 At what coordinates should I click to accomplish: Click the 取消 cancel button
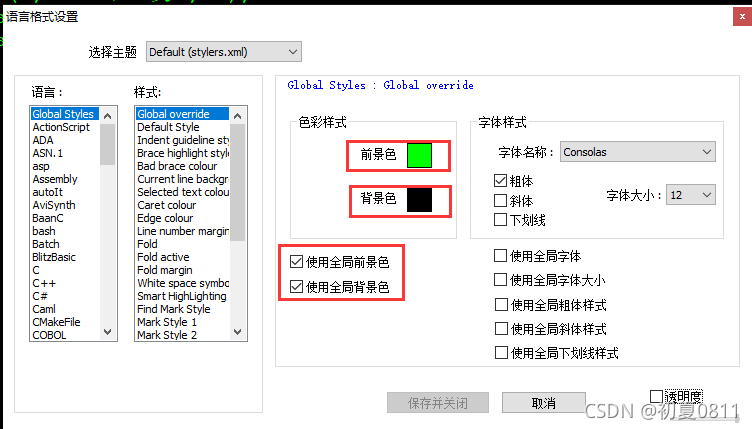[544, 403]
